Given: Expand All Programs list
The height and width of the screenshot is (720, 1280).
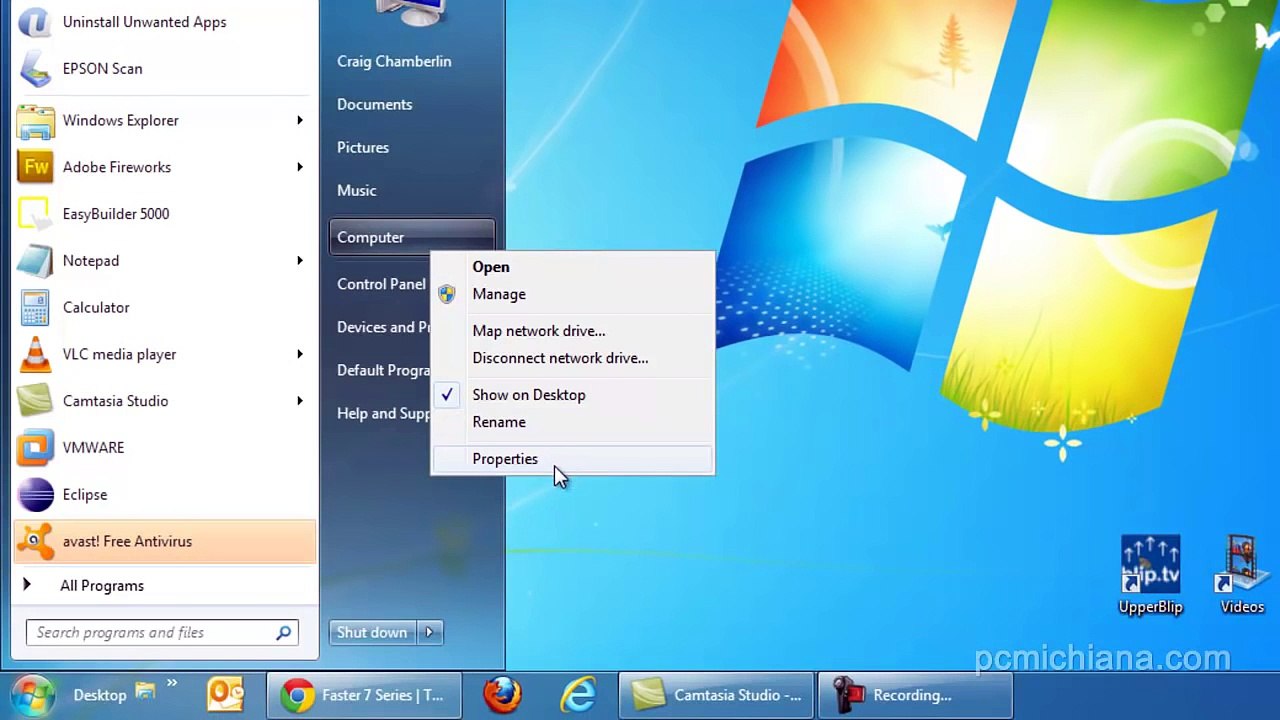Looking at the screenshot, I should click(x=101, y=586).
